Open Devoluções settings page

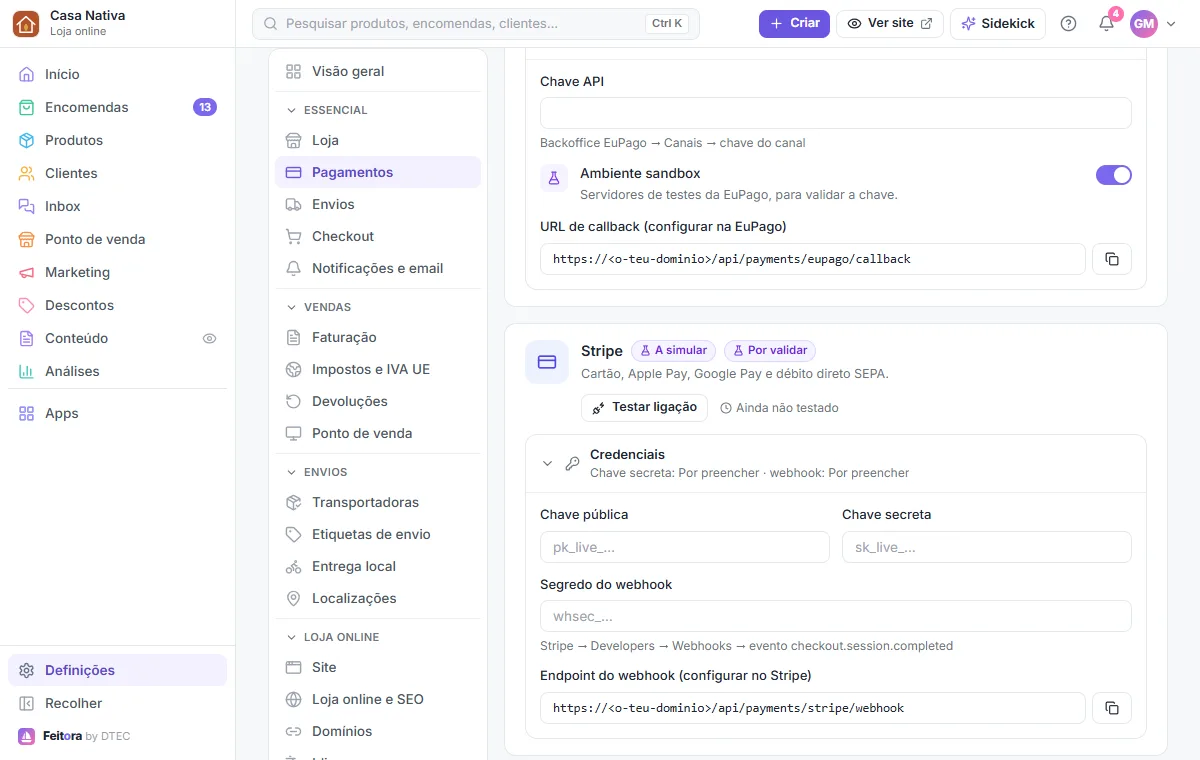[378, 401]
